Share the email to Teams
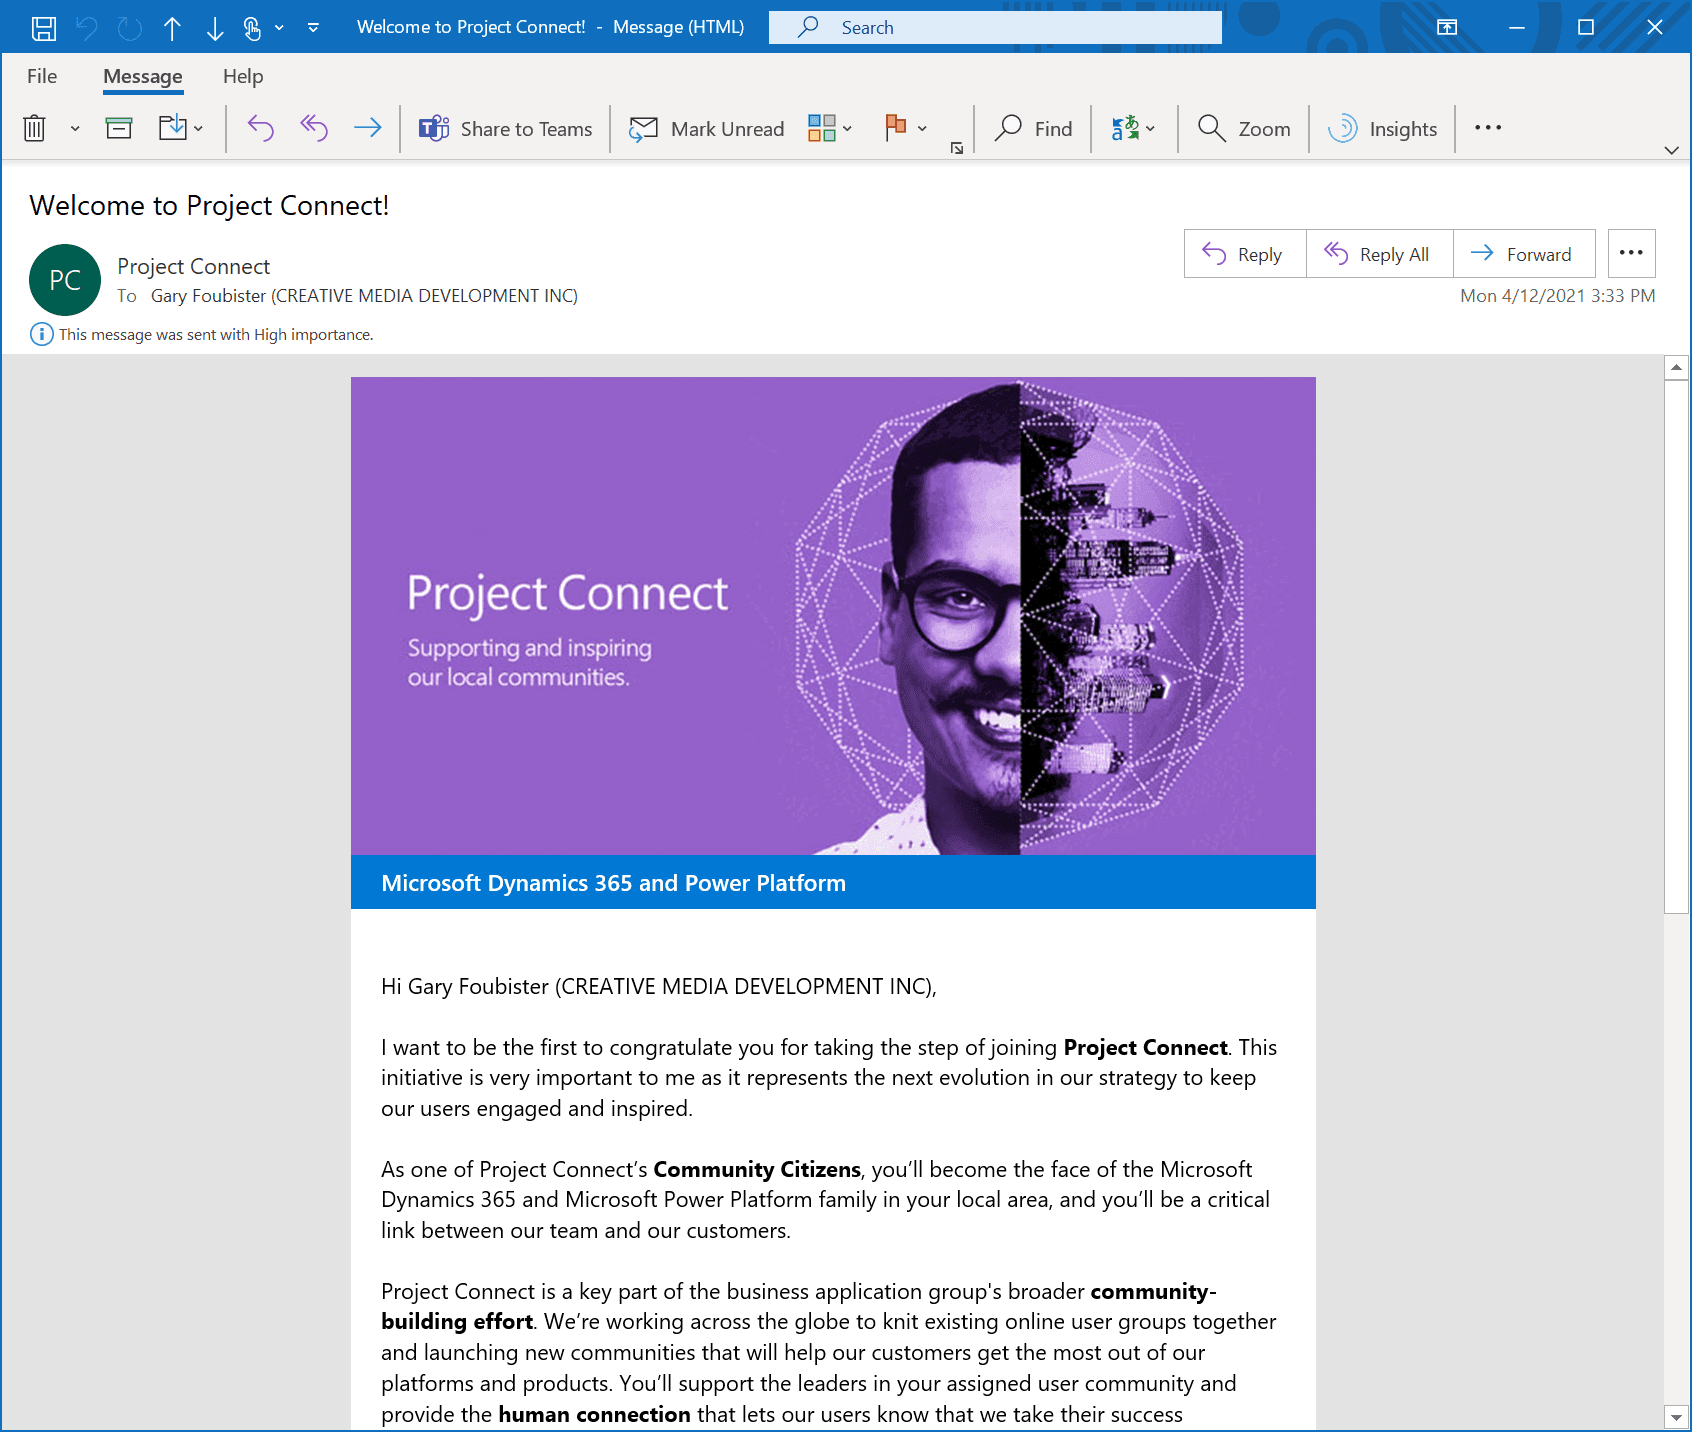 coord(505,128)
